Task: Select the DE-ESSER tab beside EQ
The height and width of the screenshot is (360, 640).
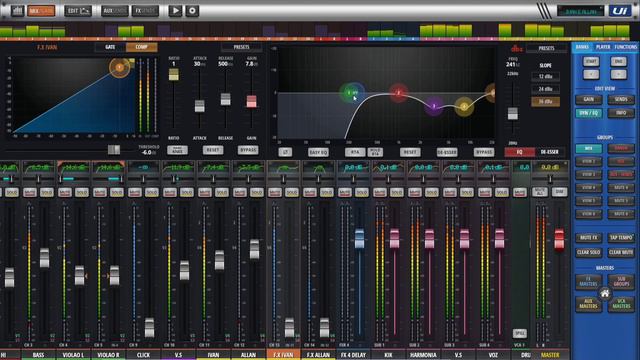Action: coord(549,152)
